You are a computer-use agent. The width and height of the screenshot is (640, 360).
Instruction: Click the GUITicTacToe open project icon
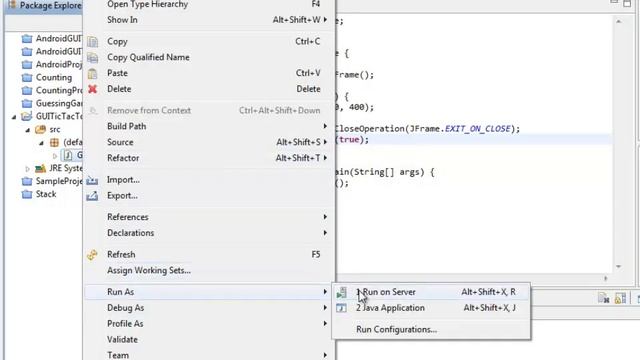pyautogui.click(x=27, y=116)
